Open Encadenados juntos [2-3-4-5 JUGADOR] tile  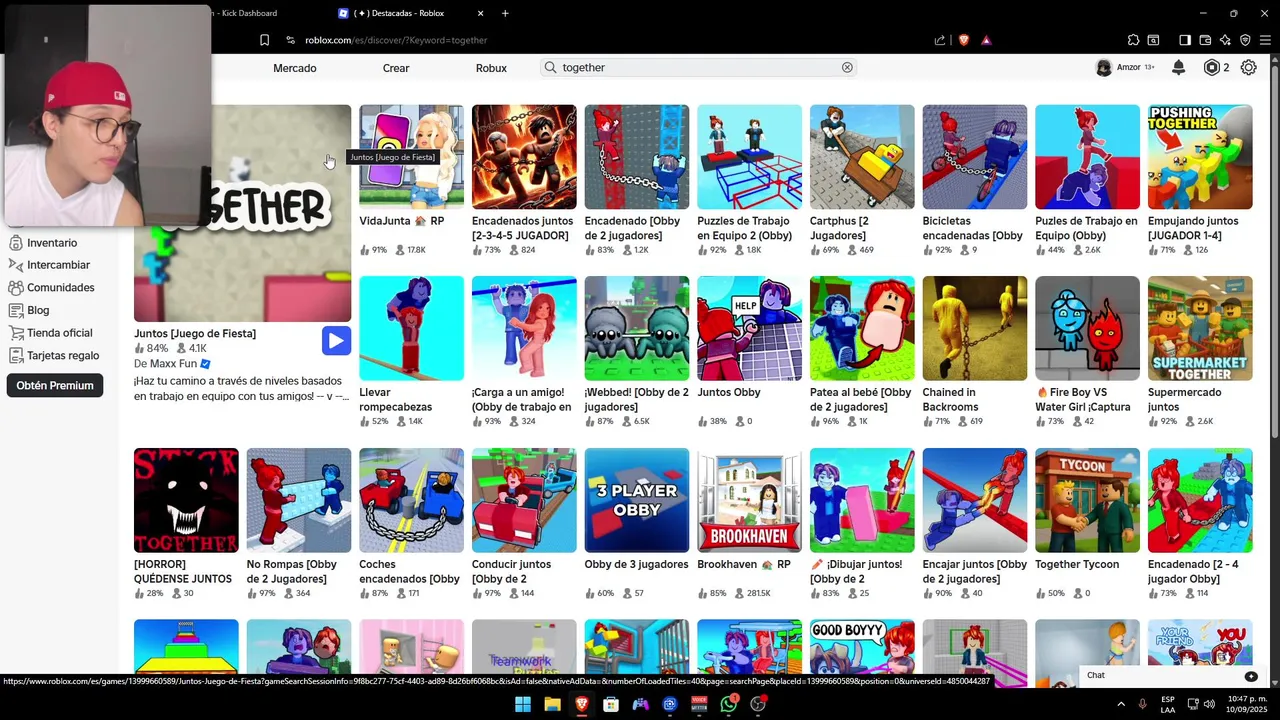tap(524, 180)
